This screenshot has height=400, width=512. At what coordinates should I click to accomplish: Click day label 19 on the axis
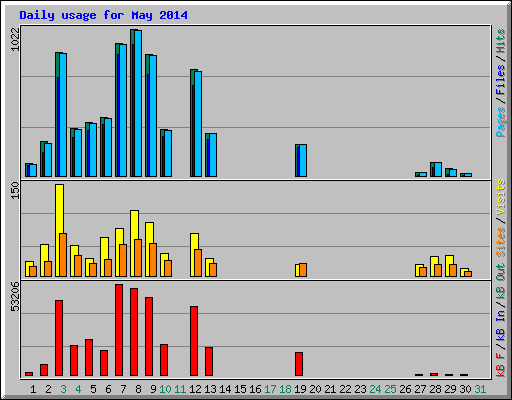point(300,389)
